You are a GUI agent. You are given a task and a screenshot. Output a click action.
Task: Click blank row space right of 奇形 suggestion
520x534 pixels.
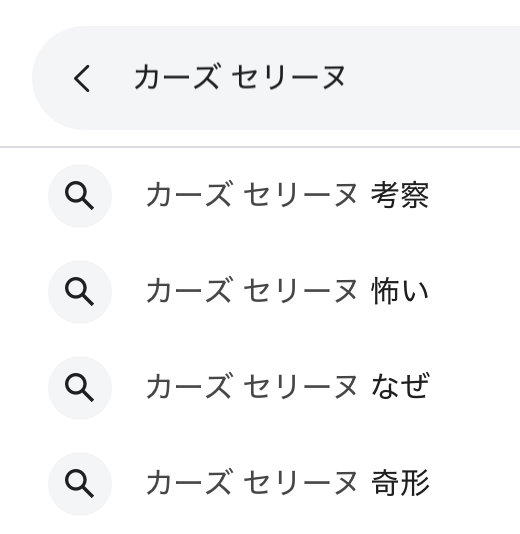point(475,484)
